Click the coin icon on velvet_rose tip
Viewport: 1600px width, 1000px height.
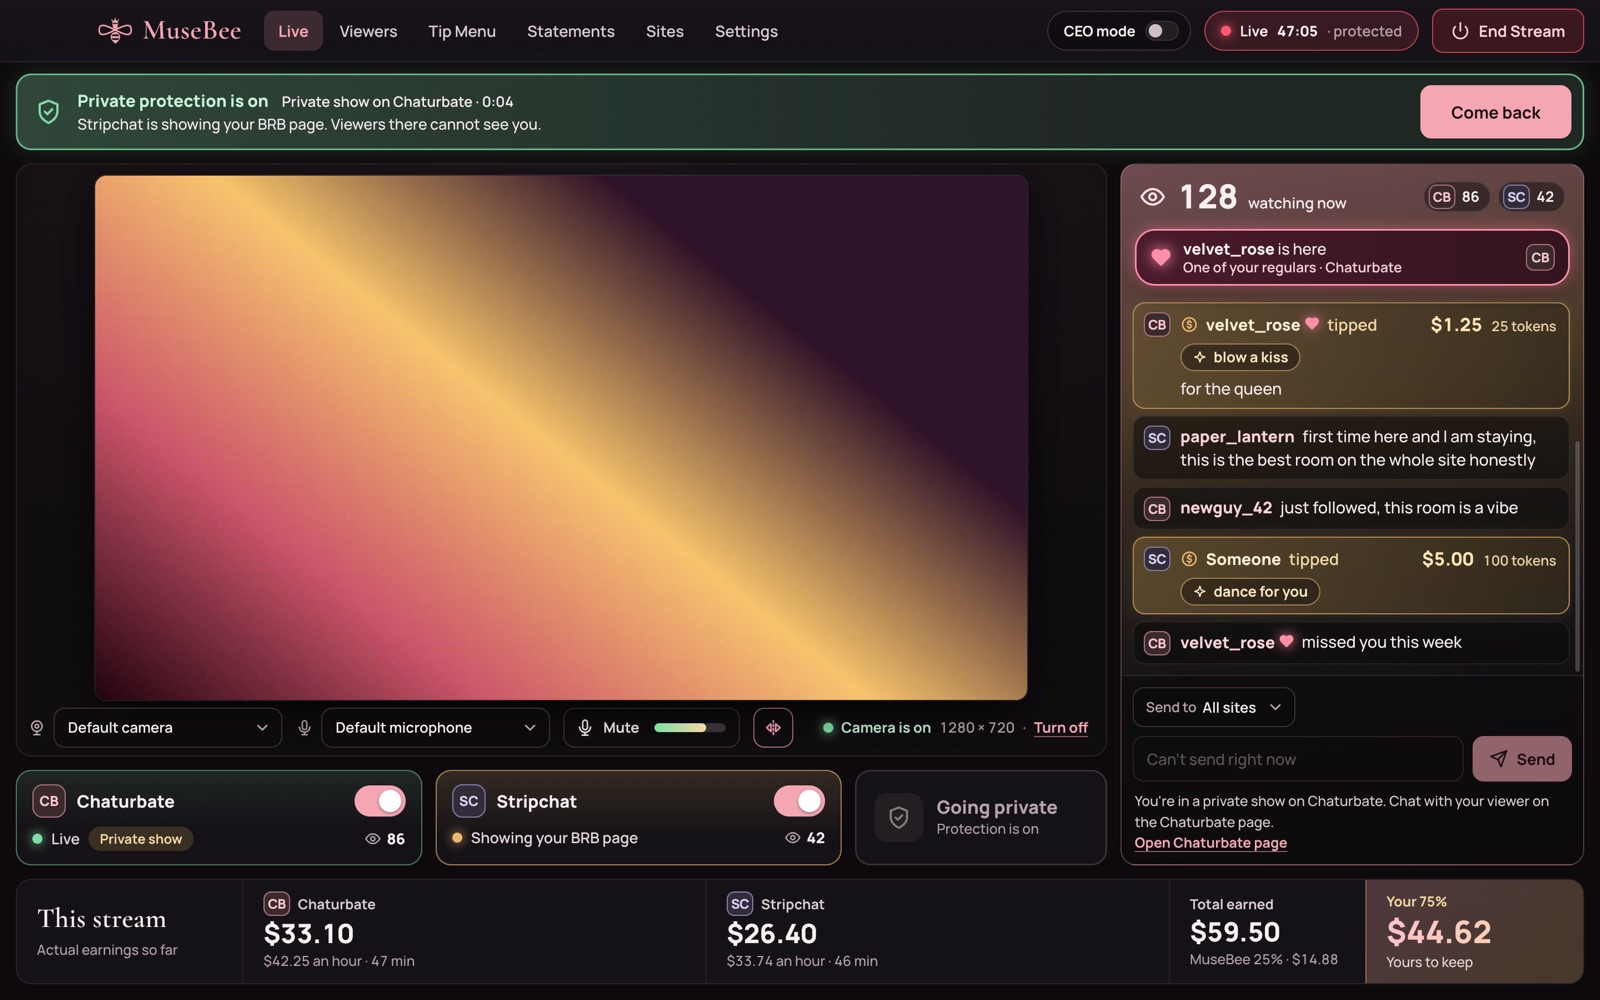click(x=1189, y=325)
